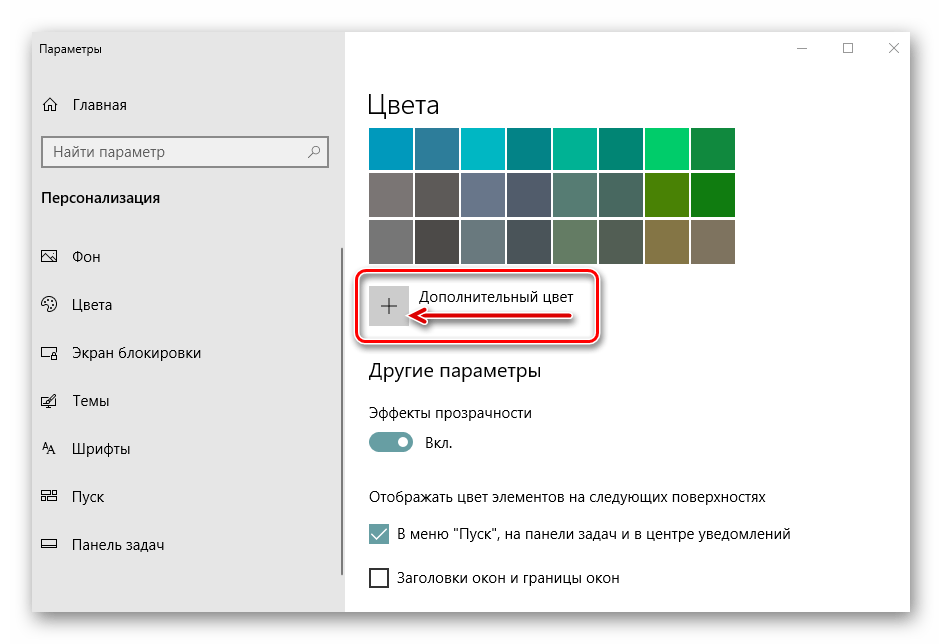Image resolution: width=942 pixels, height=644 pixels.
Task: Maximize the Параметры window
Action: coord(848,48)
